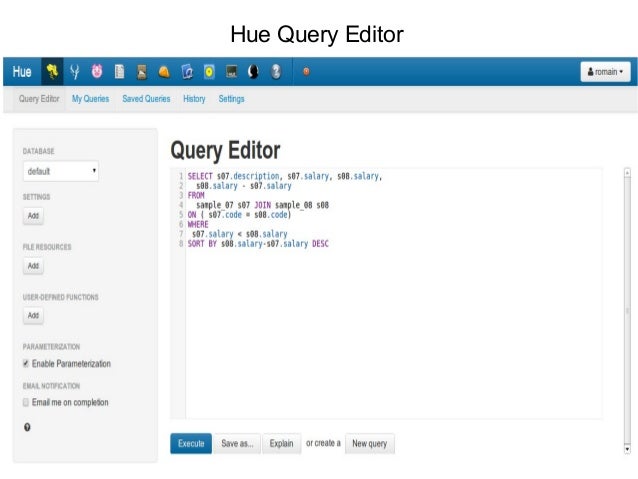This screenshot has height=479, width=638.
Task: Click the JOIN keyword on line 4
Action: click(262, 205)
